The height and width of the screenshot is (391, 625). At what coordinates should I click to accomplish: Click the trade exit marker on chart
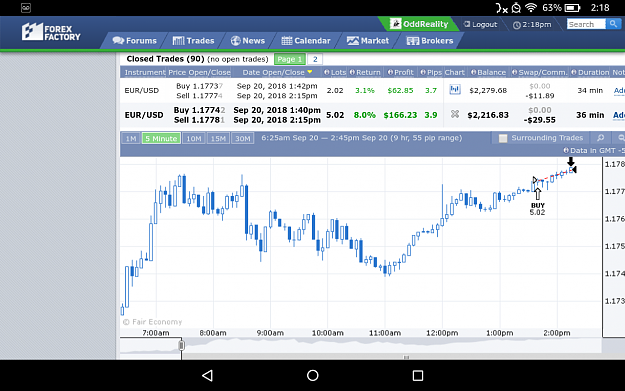(573, 169)
